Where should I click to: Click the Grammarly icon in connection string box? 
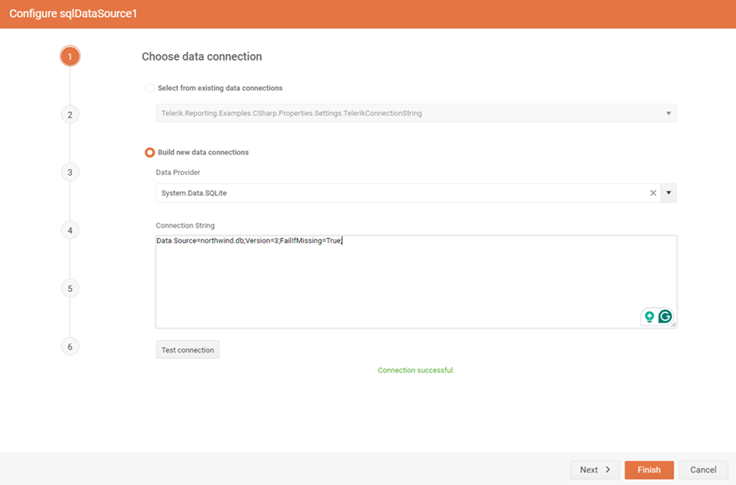click(x=664, y=317)
